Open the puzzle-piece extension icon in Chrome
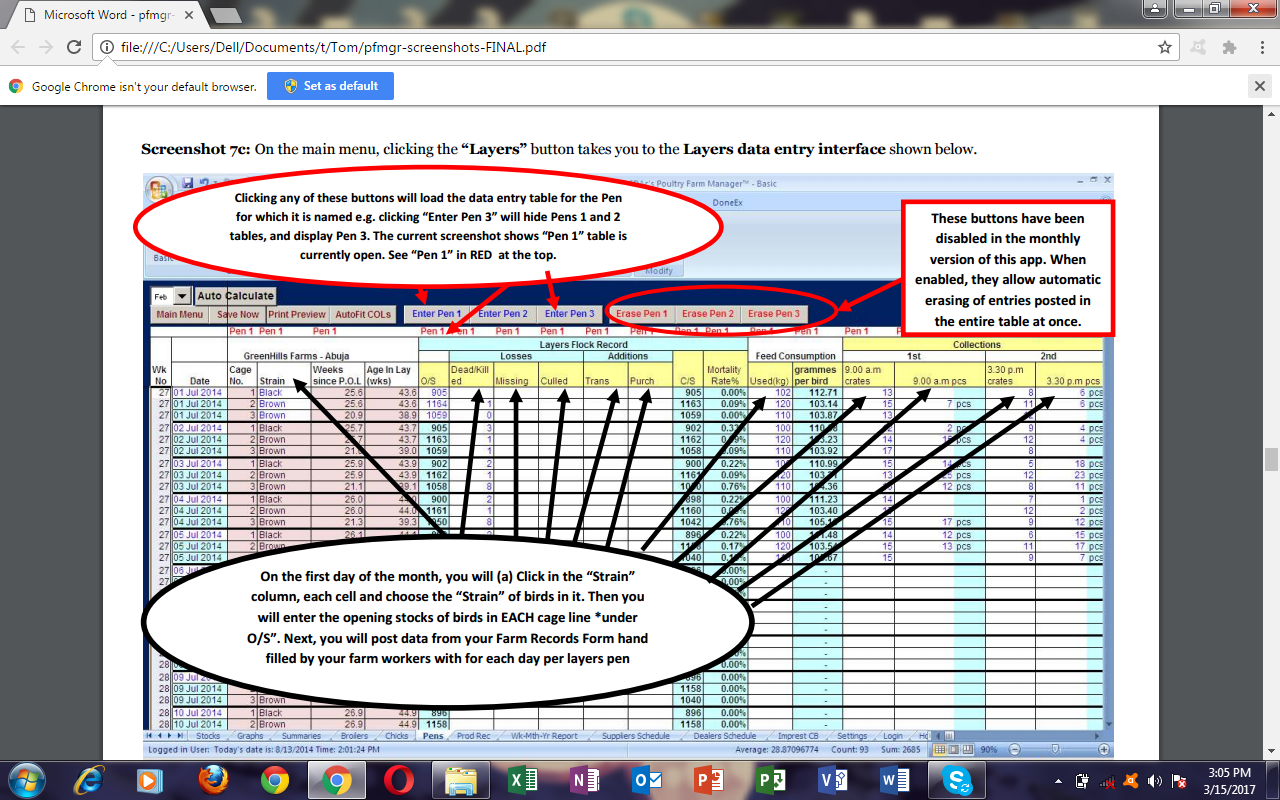 tap(1229, 47)
